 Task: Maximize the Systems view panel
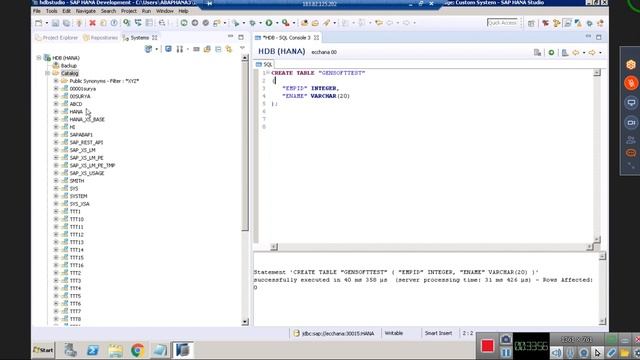tap(241, 37)
